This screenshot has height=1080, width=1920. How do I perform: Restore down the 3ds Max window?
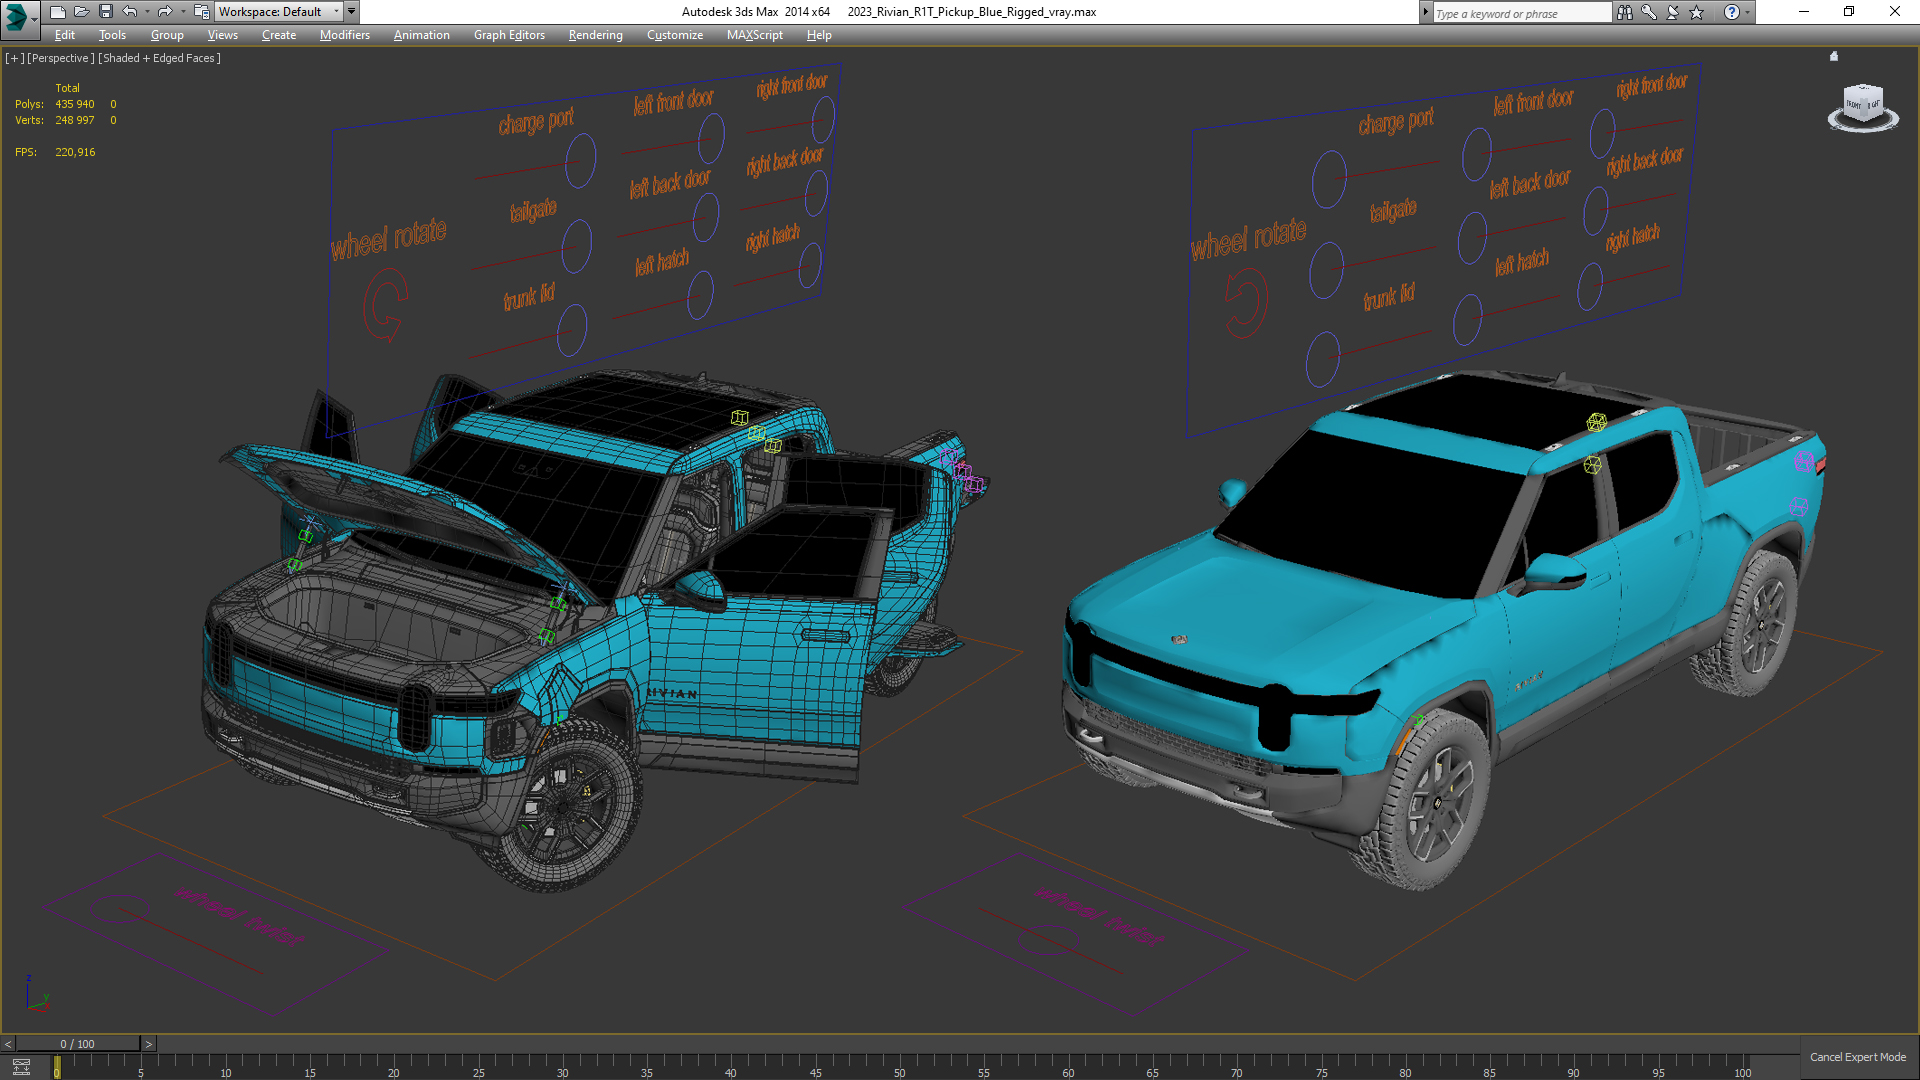(x=1849, y=12)
